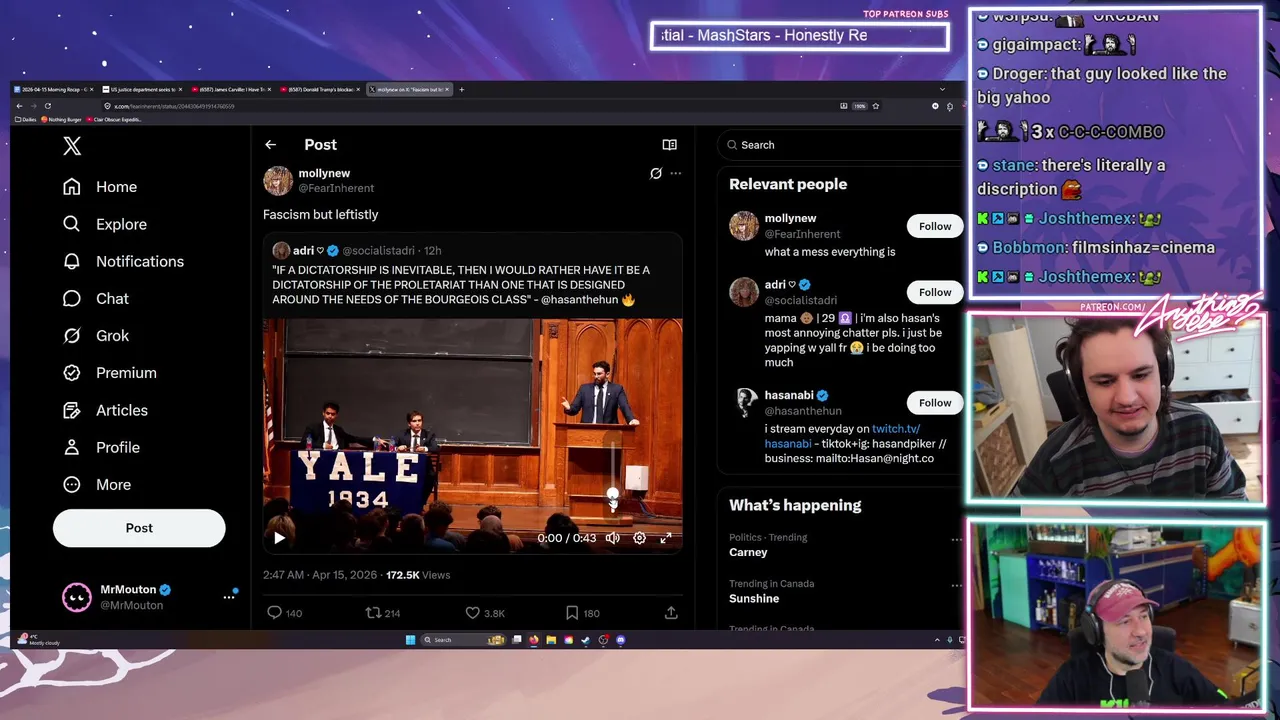
Task: Open a new browser tab
Action: (x=461, y=89)
